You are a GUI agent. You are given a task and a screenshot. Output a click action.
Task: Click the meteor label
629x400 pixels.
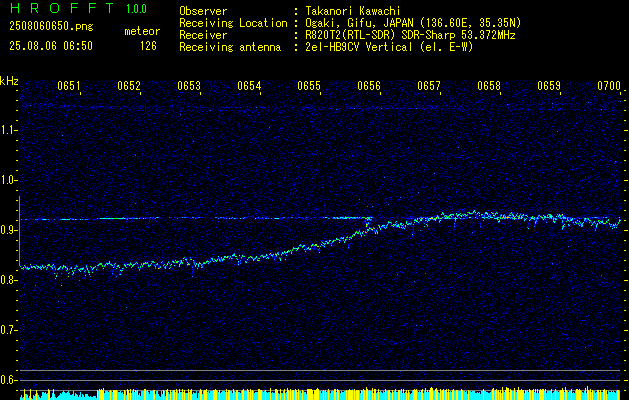(142, 31)
